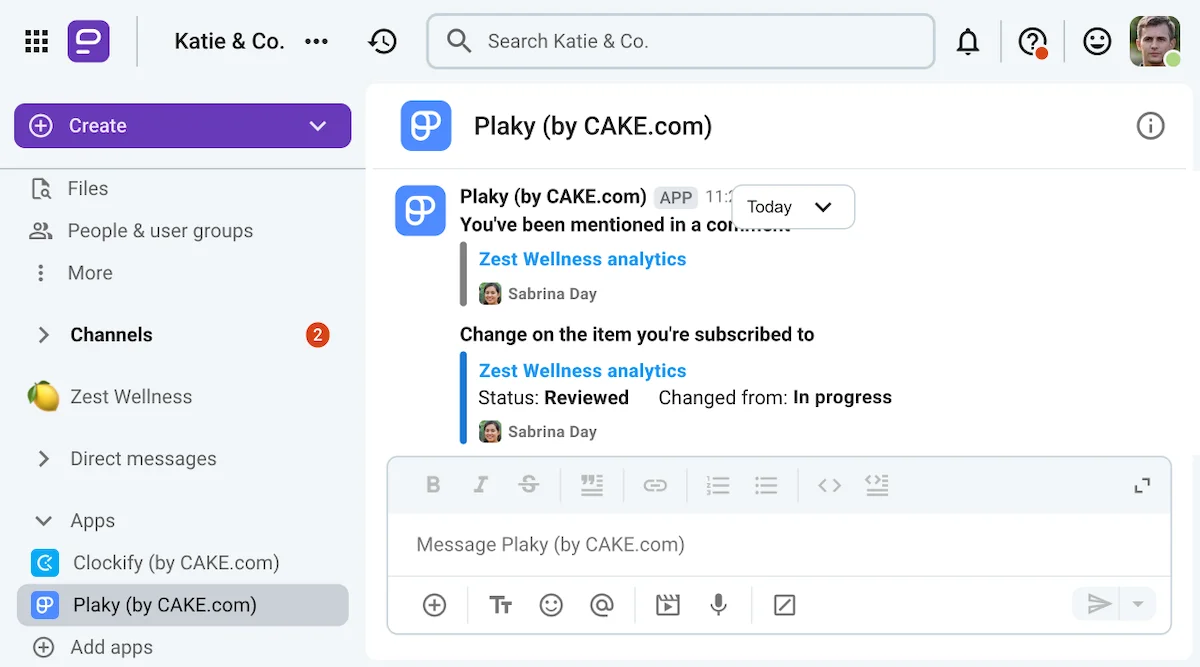Collapse the Apps section in the sidebar
Image resolution: width=1200 pixels, height=667 pixels.
[x=42, y=520]
